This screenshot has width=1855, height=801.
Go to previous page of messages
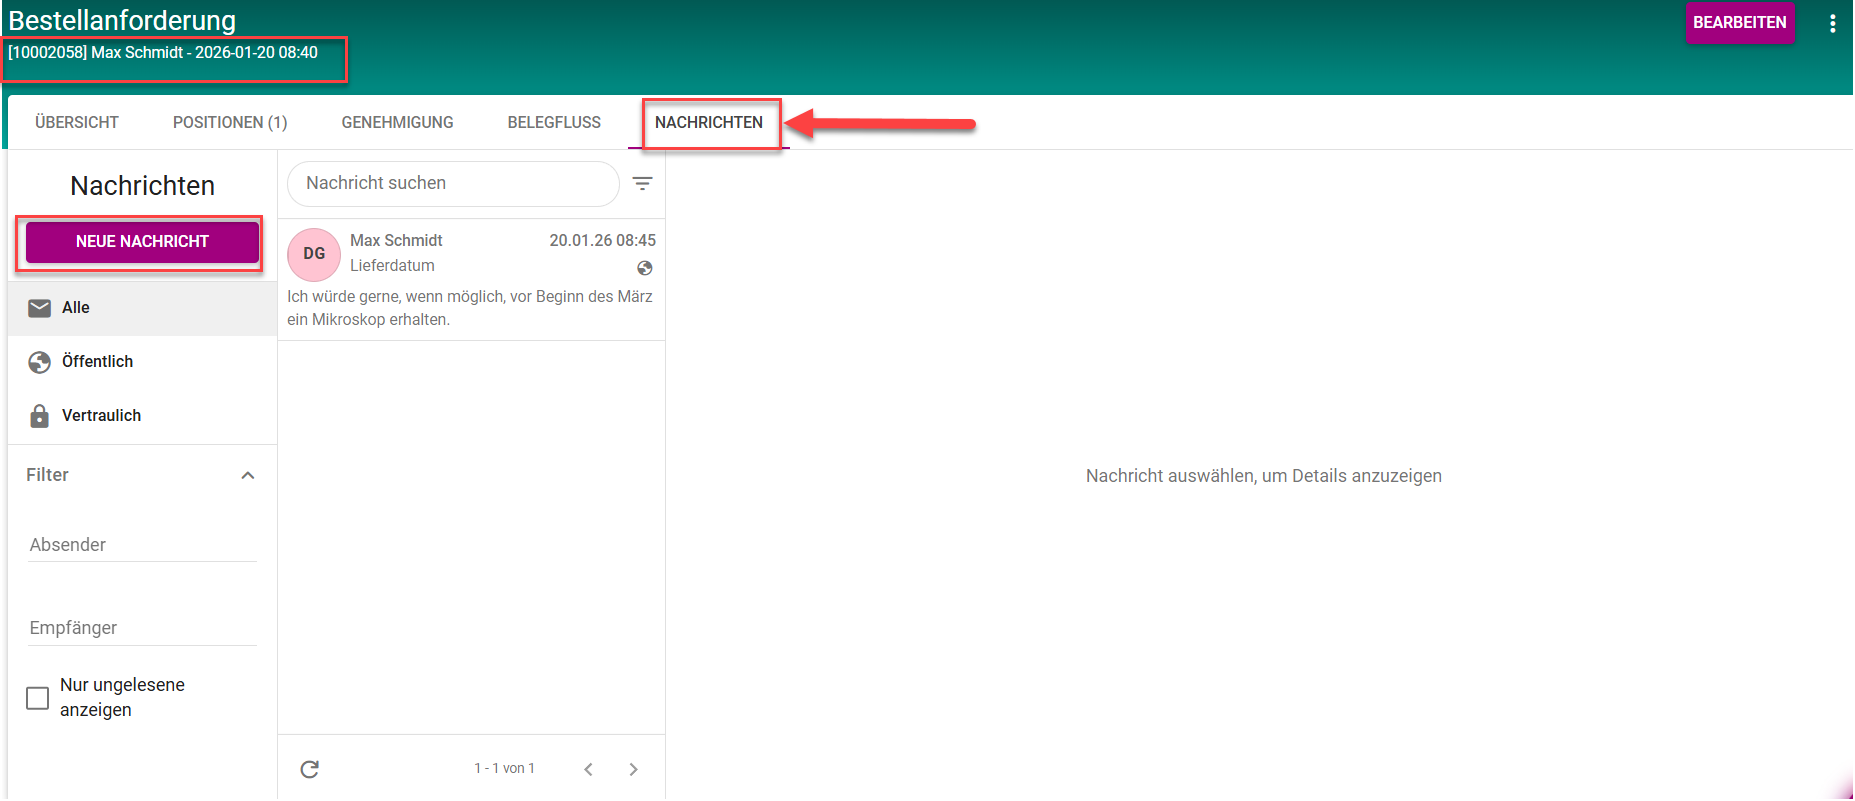click(588, 769)
